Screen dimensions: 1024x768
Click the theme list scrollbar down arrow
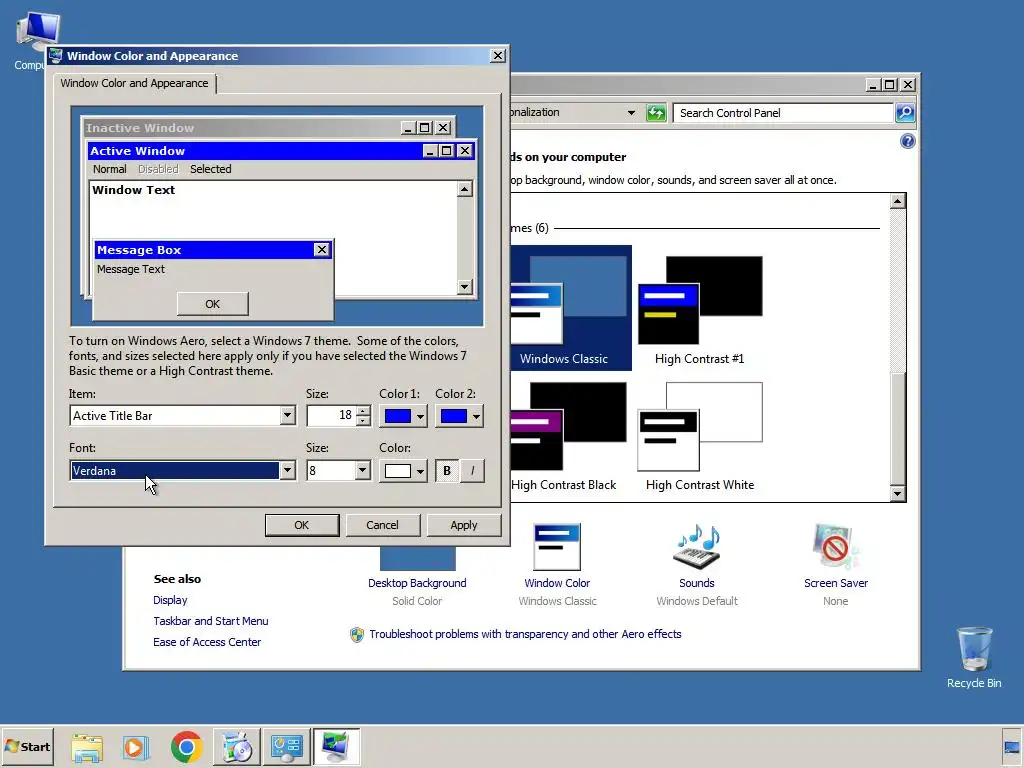[898, 494]
